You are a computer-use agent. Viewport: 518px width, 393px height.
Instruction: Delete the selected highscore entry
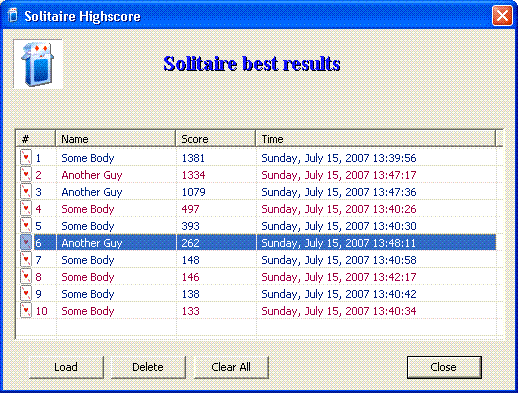tap(148, 367)
